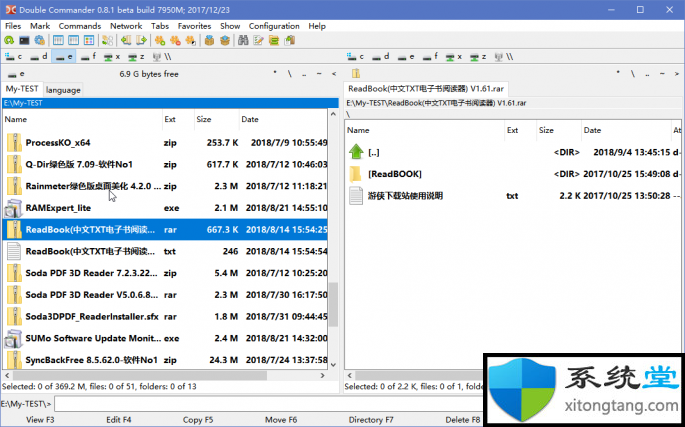Open Search with the binoculars icon
This screenshot has height=427, width=685.
[x=243, y=41]
